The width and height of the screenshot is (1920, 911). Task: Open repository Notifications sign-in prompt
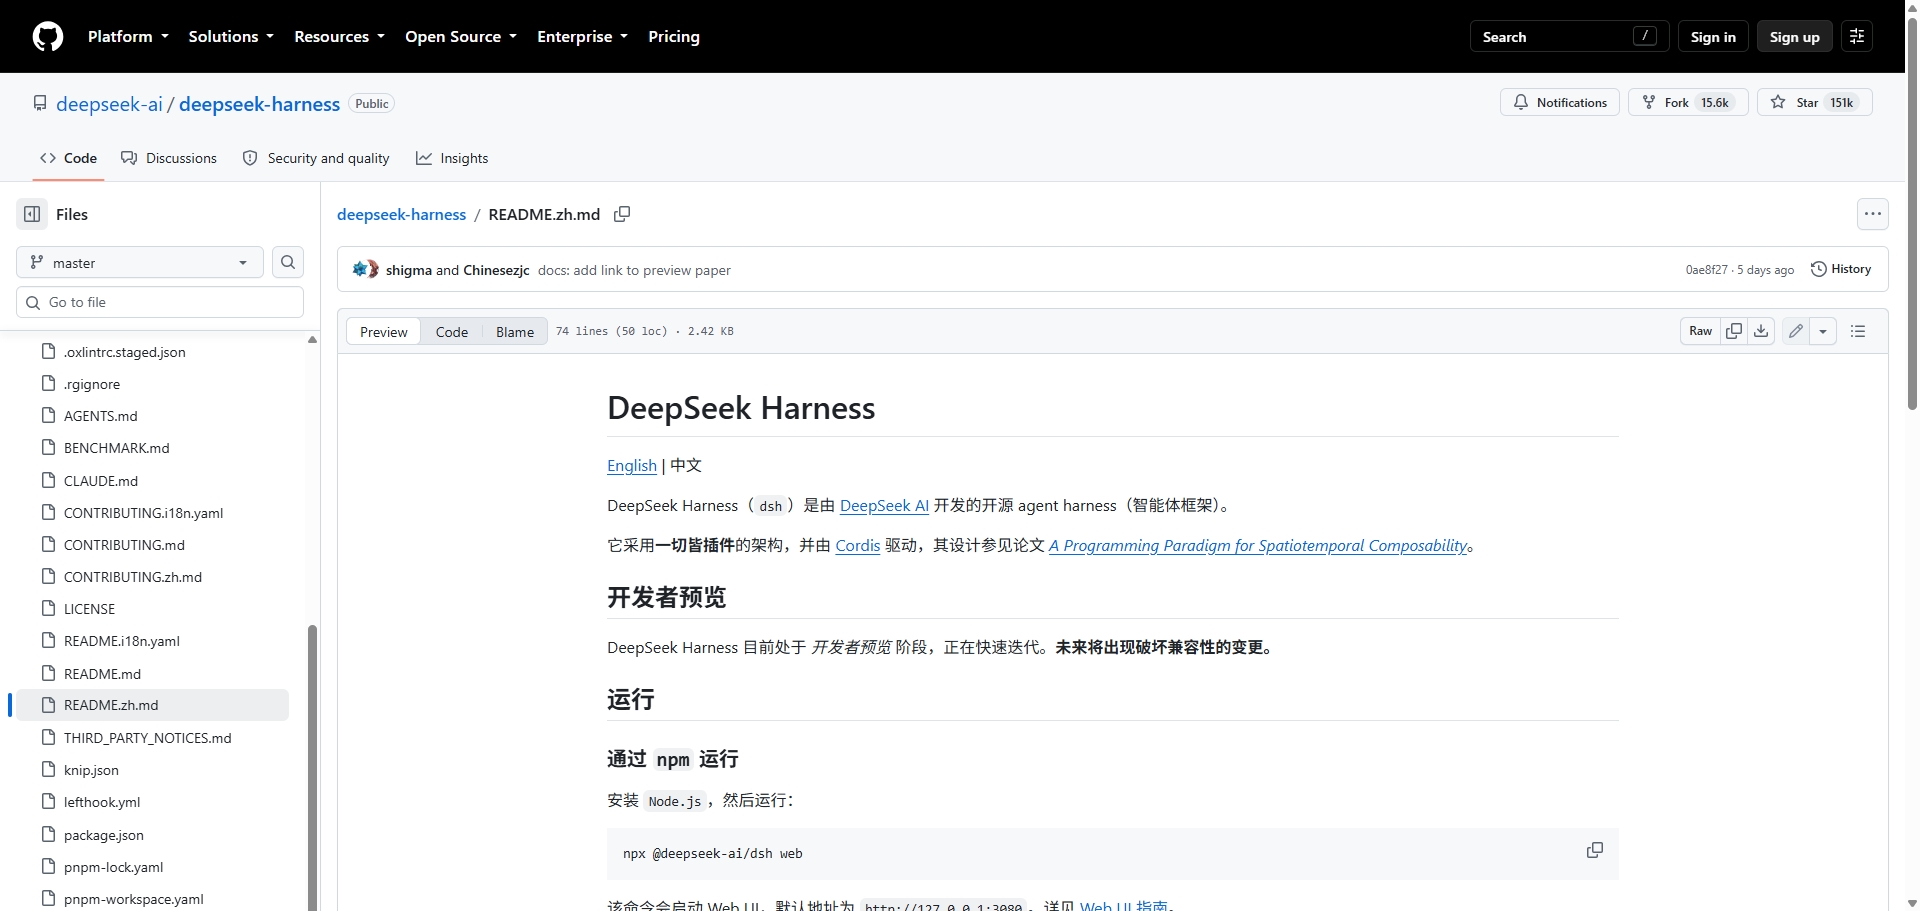point(1560,102)
